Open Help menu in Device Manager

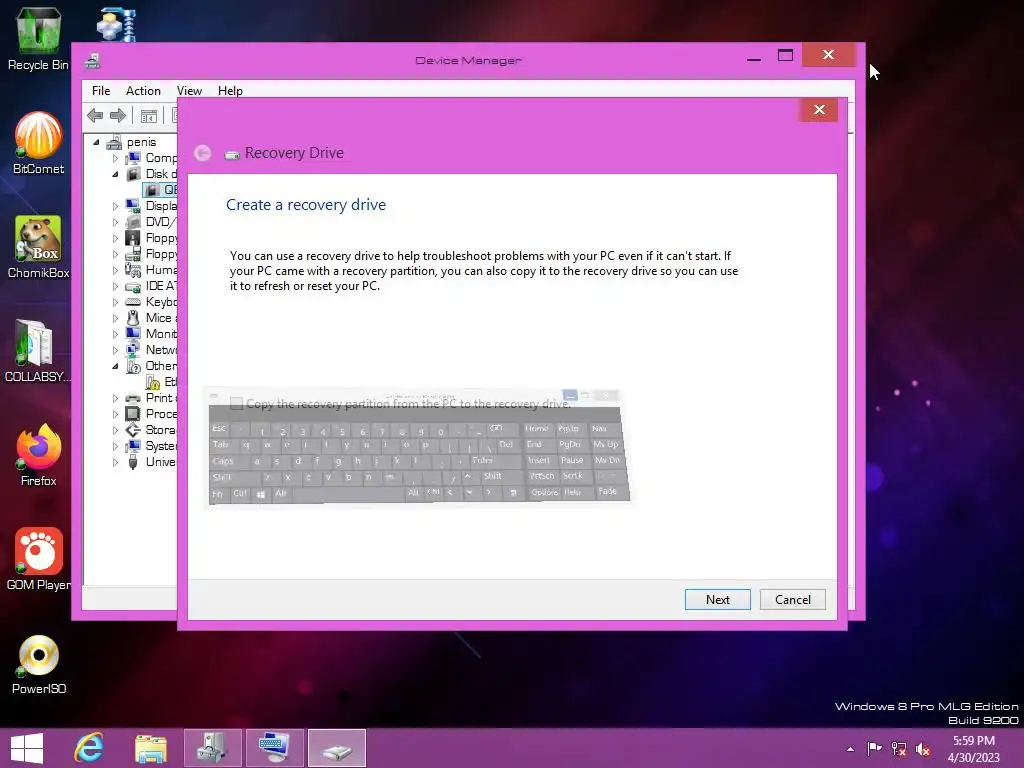tap(230, 91)
